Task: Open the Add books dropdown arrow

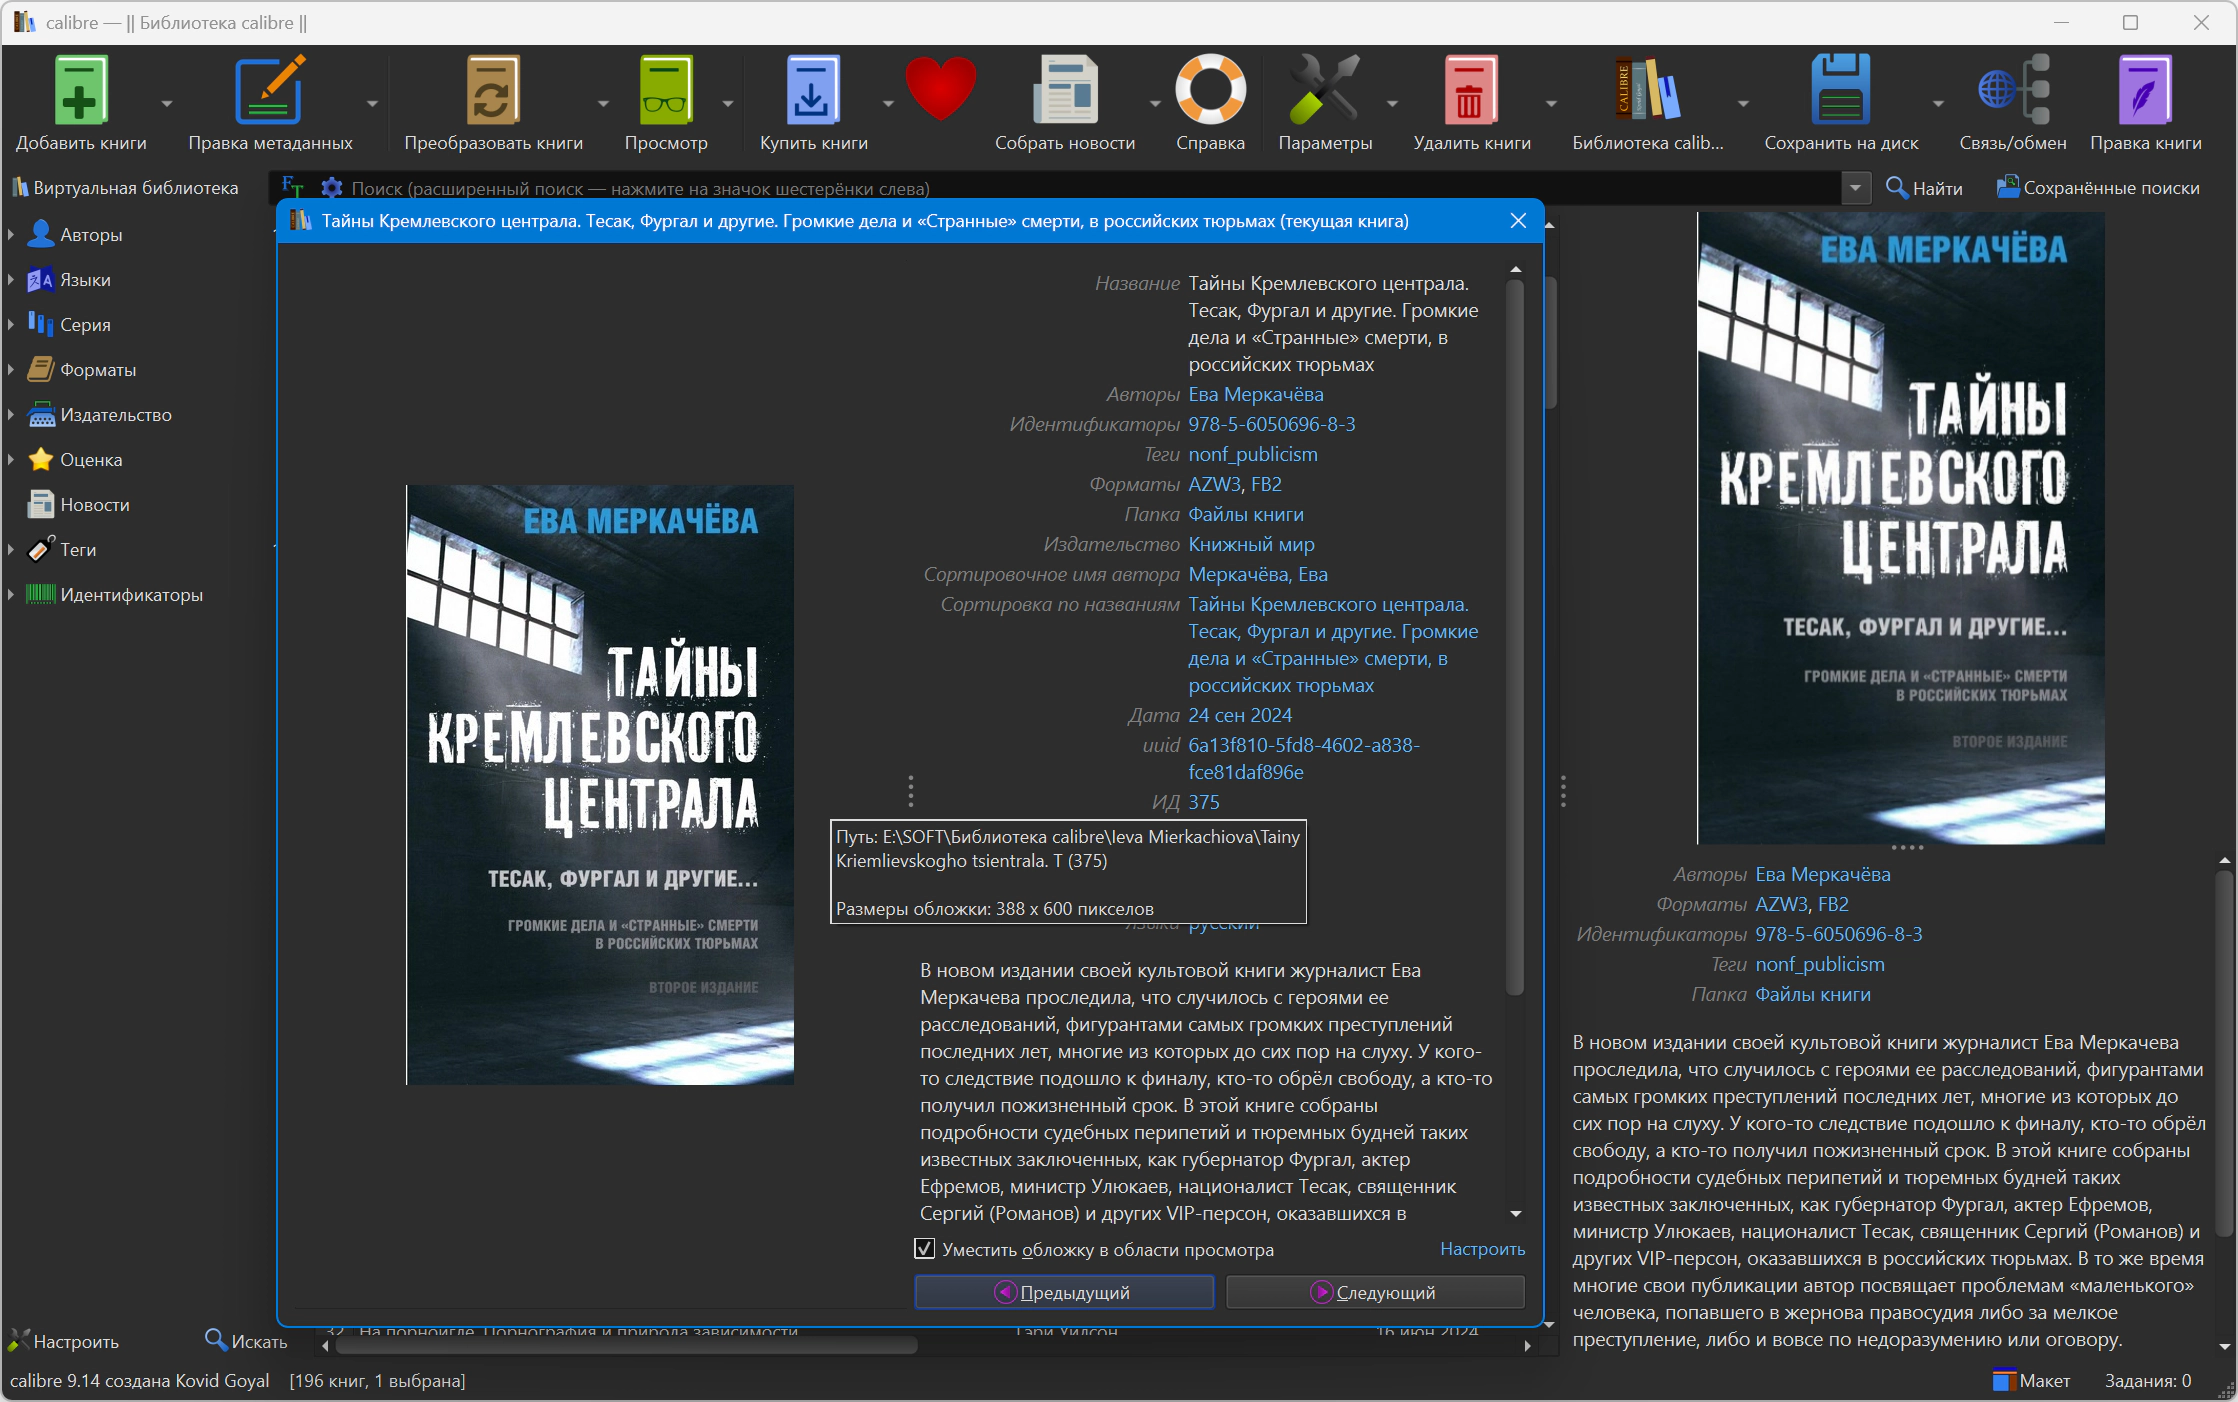Action: 167,104
